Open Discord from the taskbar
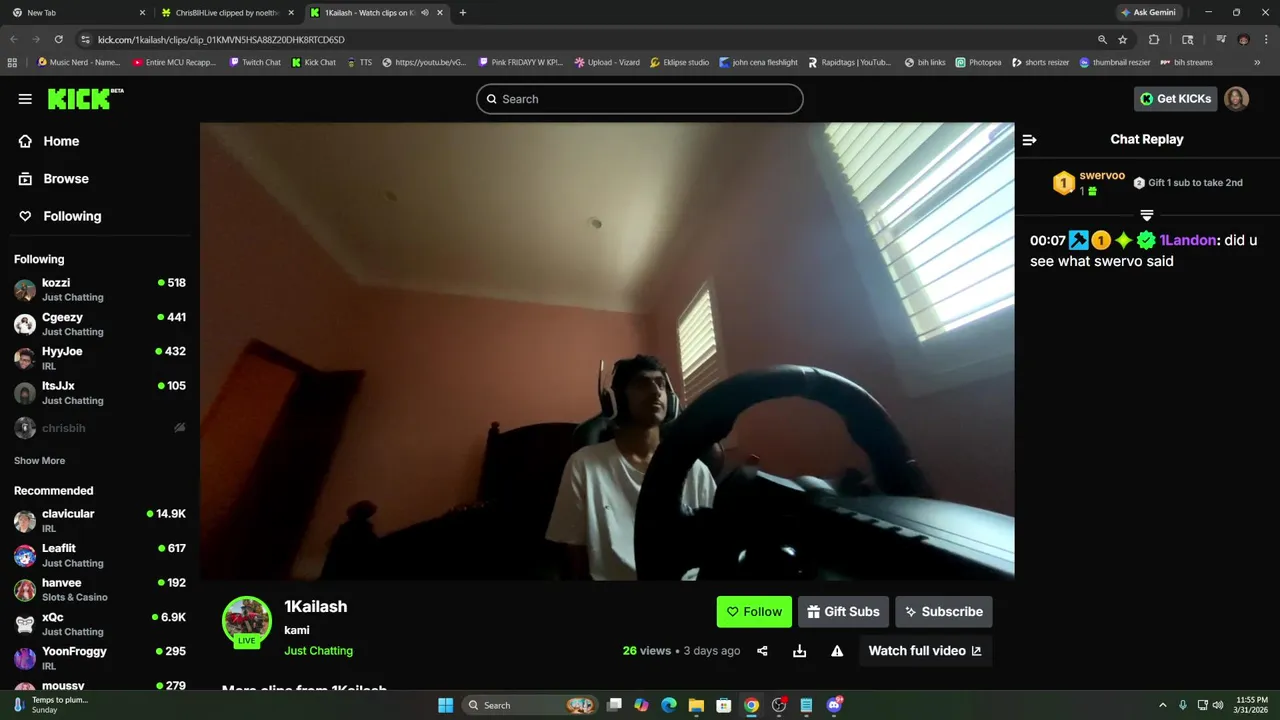 (x=834, y=705)
